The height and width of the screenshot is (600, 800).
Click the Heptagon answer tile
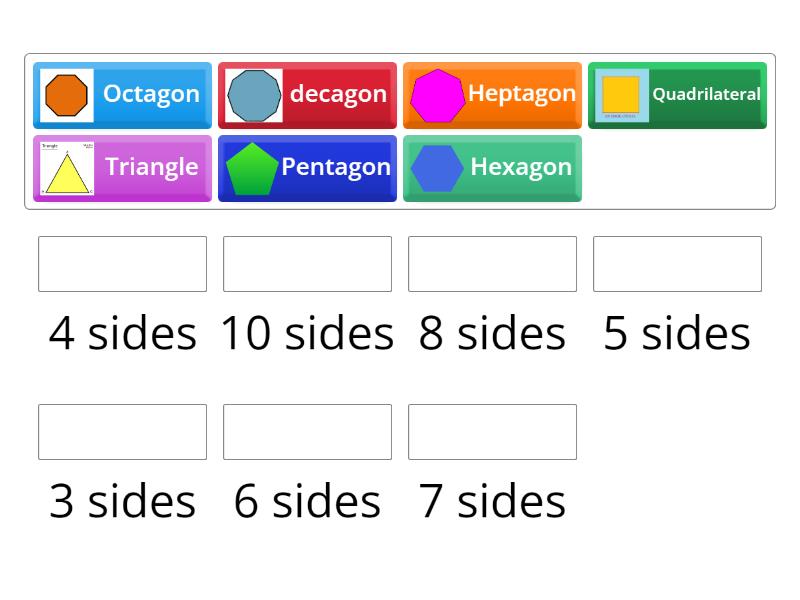[x=492, y=95]
